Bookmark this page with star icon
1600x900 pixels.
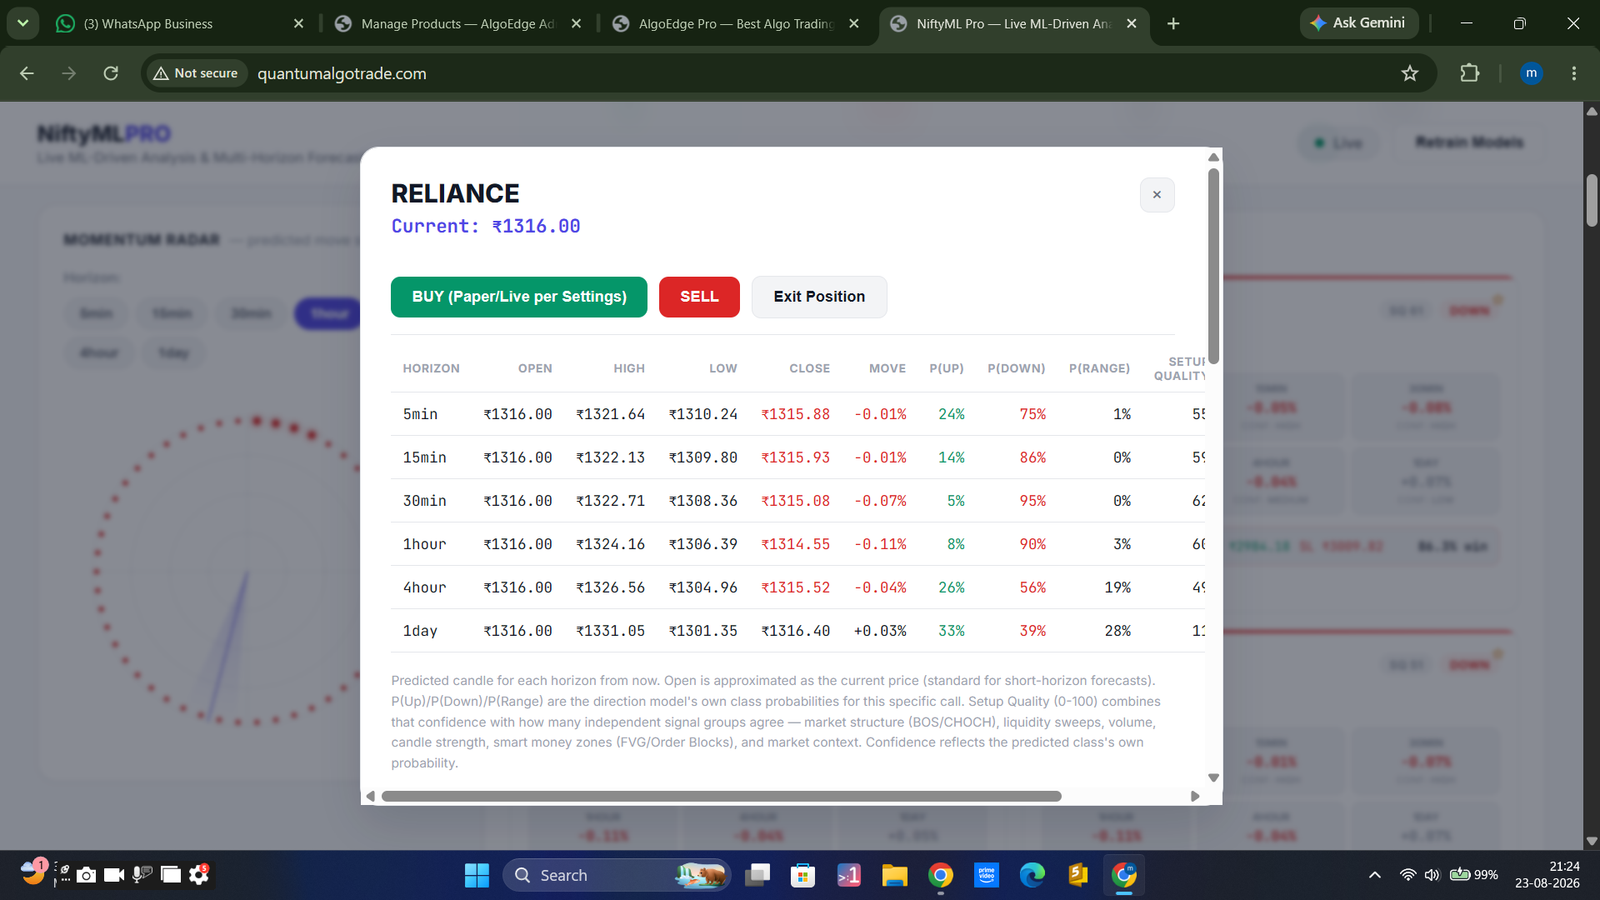point(1410,73)
